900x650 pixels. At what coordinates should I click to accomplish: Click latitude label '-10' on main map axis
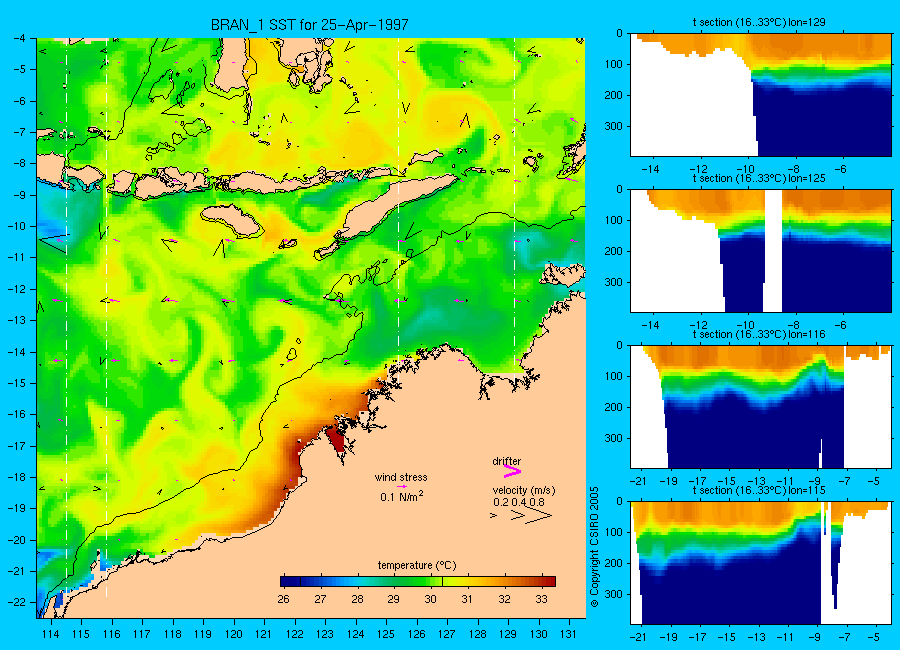pos(17,226)
